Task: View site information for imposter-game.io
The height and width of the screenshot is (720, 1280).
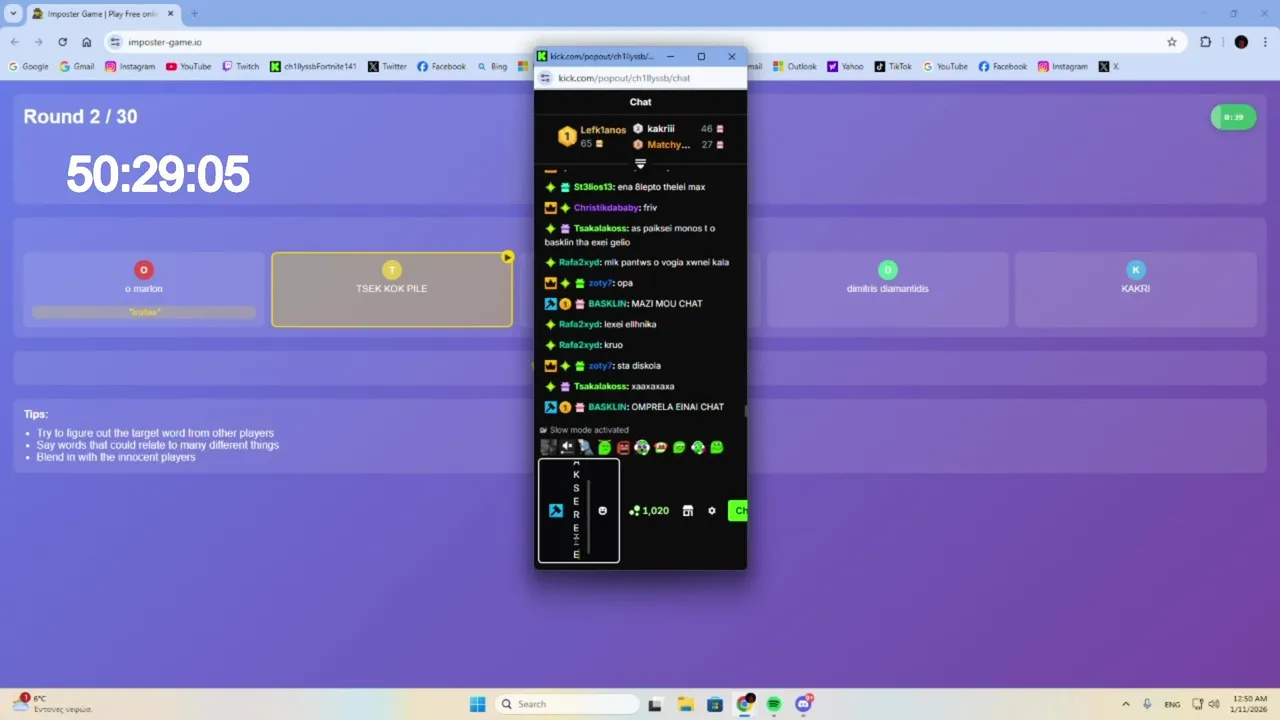Action: pos(115,42)
